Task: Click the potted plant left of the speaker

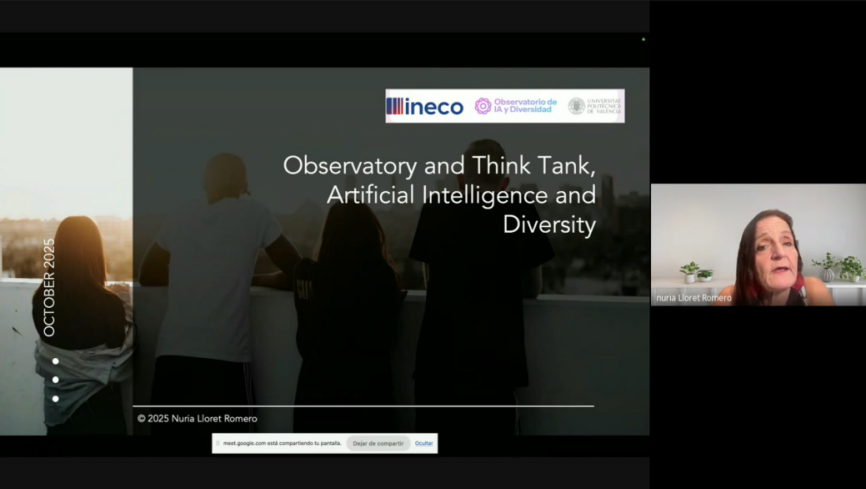Action: click(690, 270)
